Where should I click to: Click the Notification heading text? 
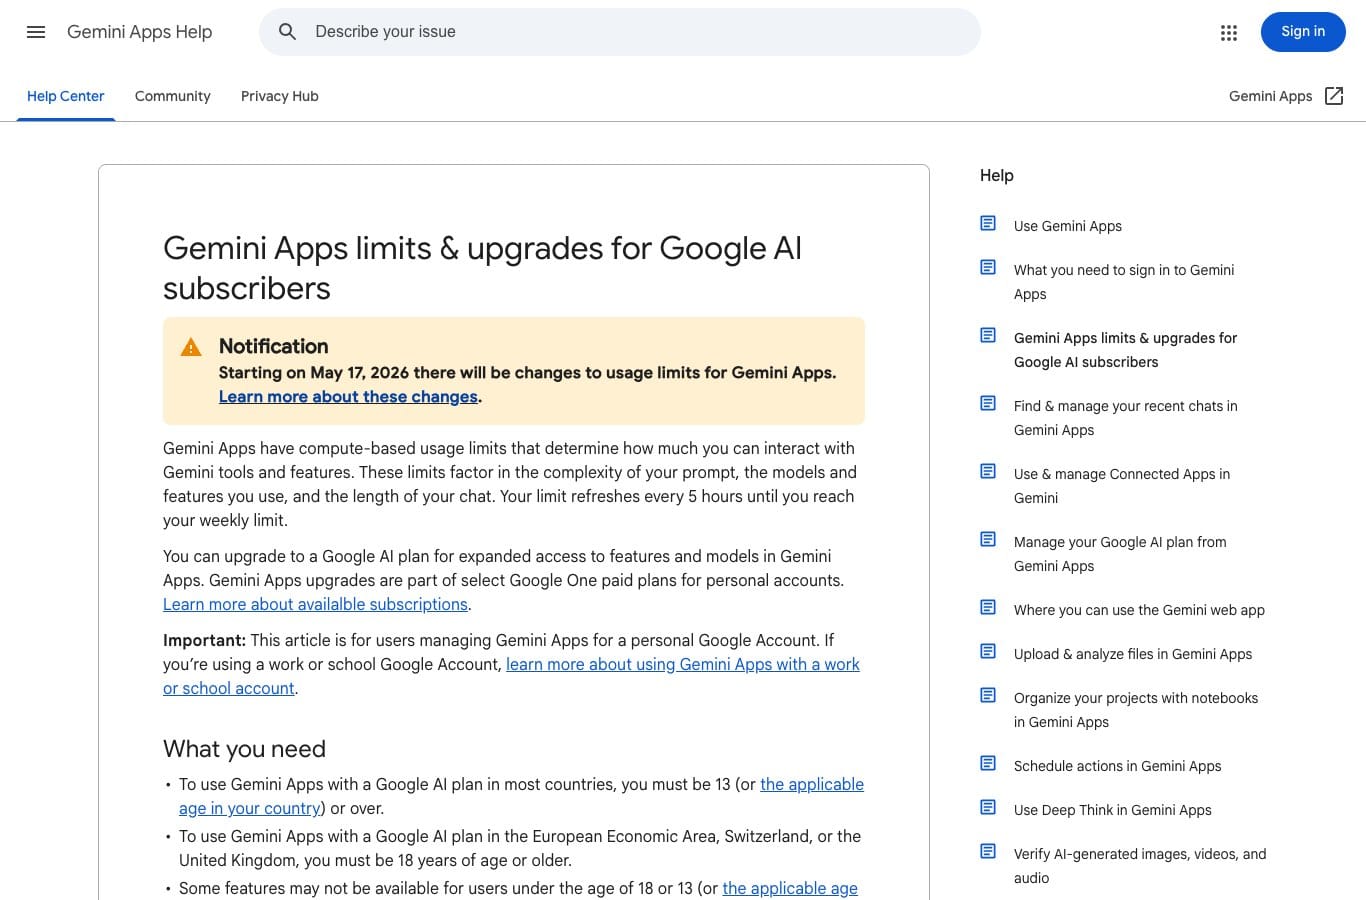274,346
